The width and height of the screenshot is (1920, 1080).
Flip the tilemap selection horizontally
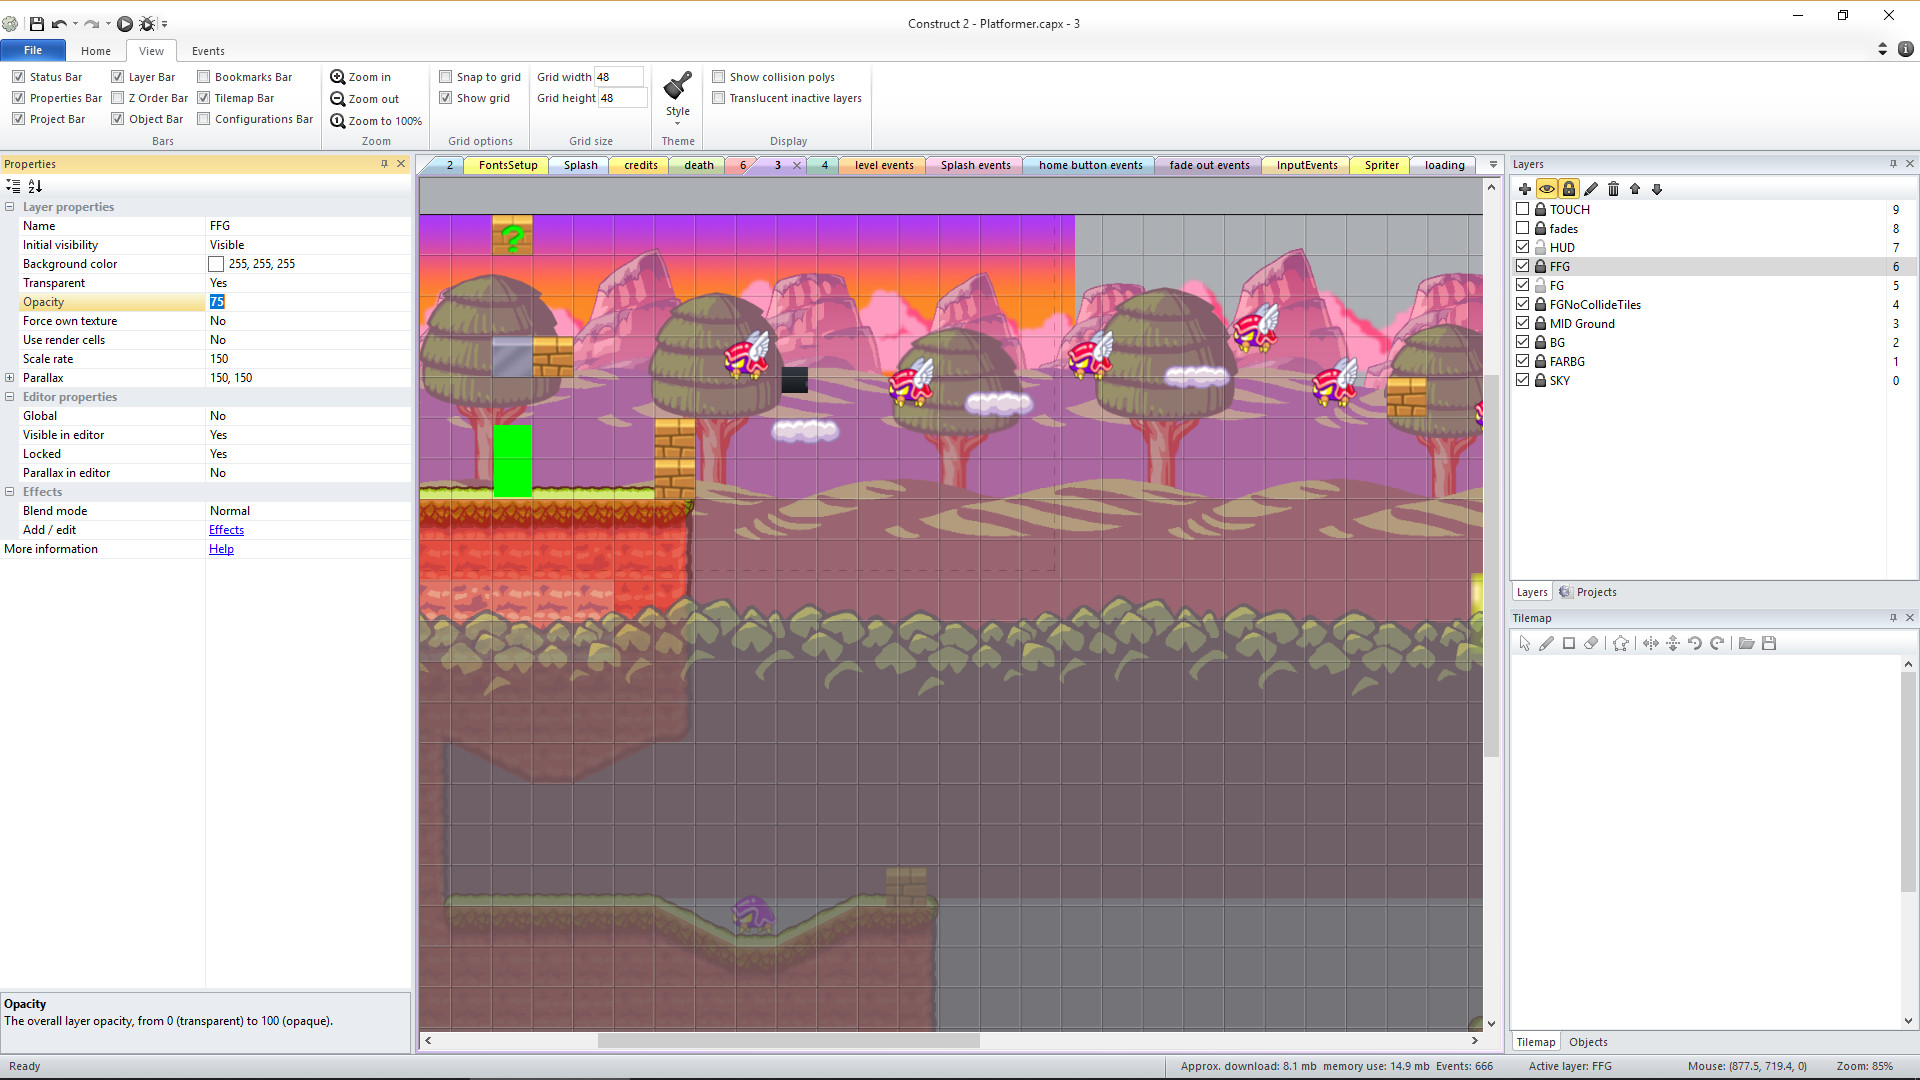coord(1651,643)
